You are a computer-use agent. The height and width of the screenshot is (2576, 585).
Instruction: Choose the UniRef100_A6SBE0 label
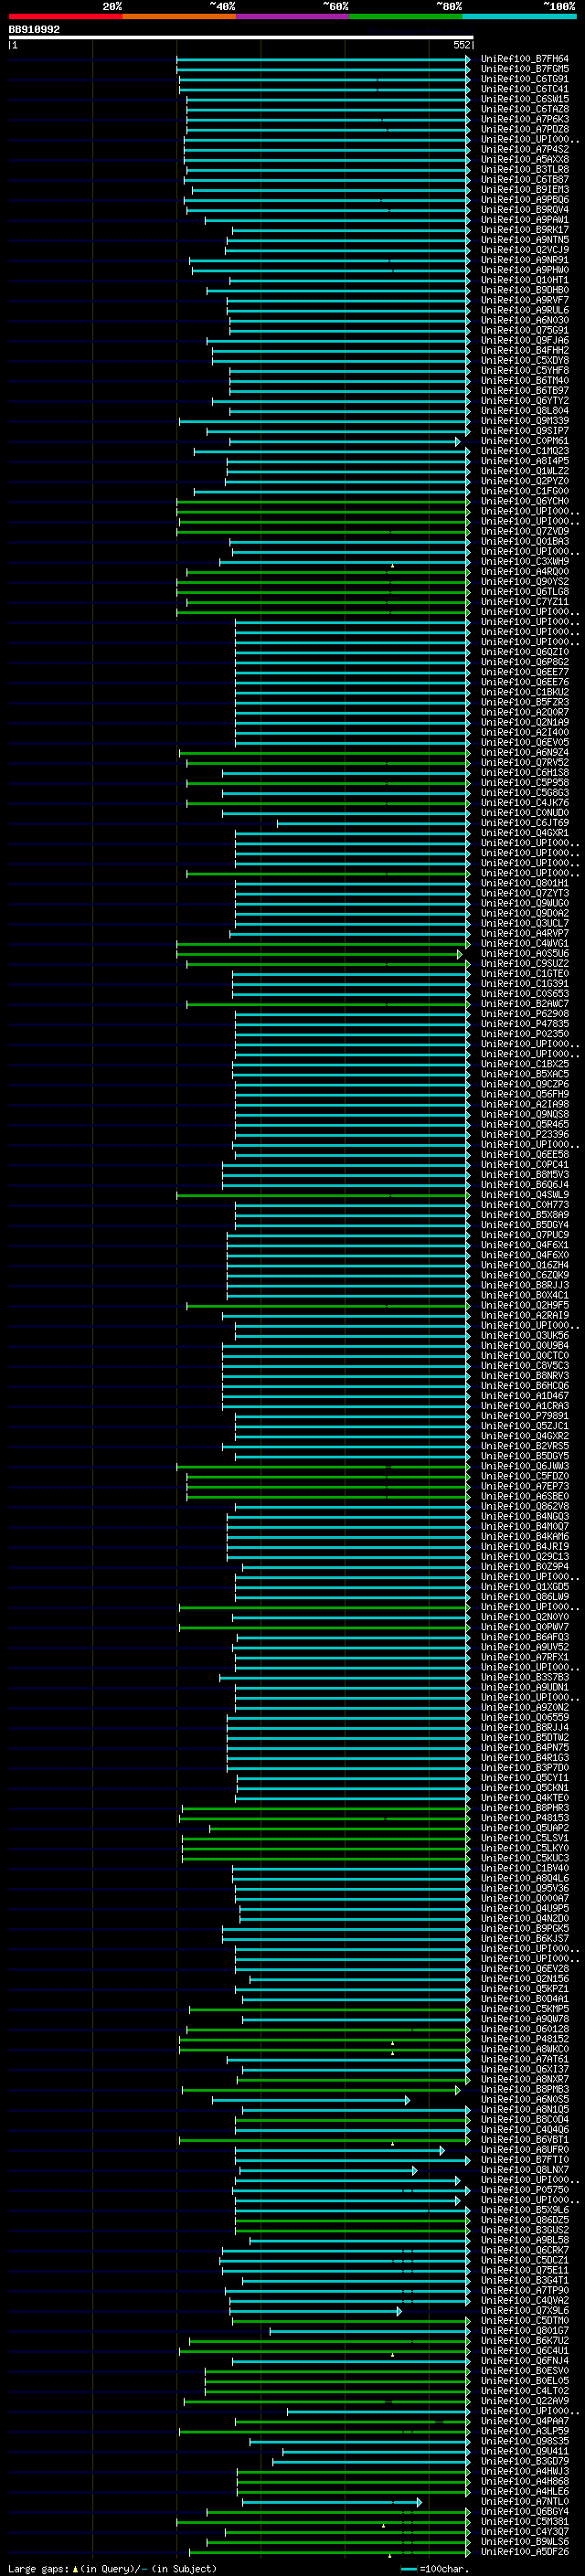click(x=524, y=1496)
